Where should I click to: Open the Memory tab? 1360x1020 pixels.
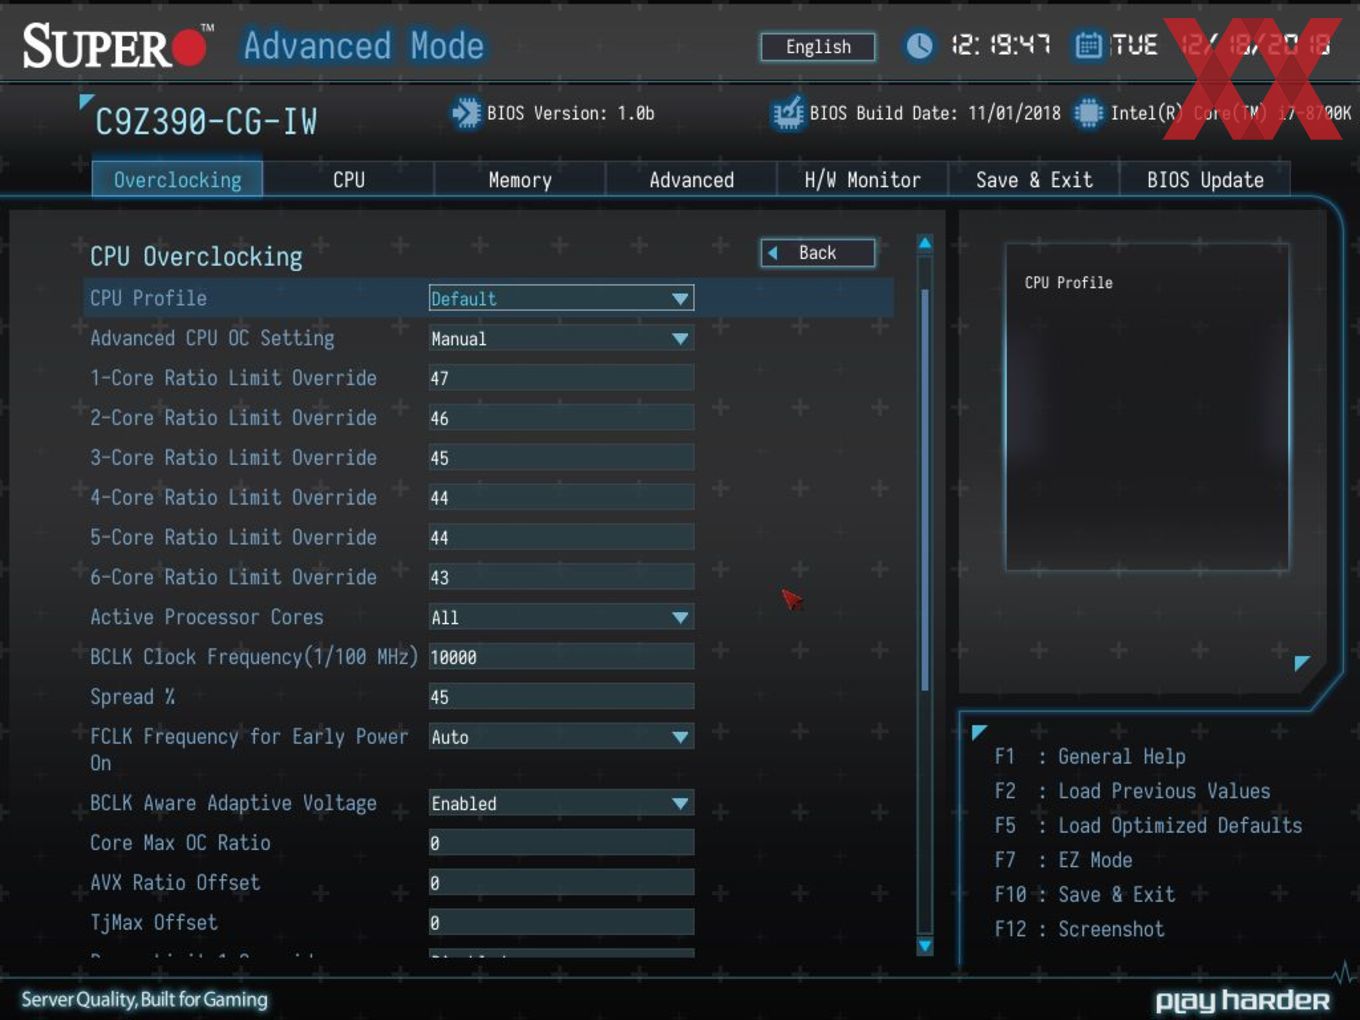(520, 180)
